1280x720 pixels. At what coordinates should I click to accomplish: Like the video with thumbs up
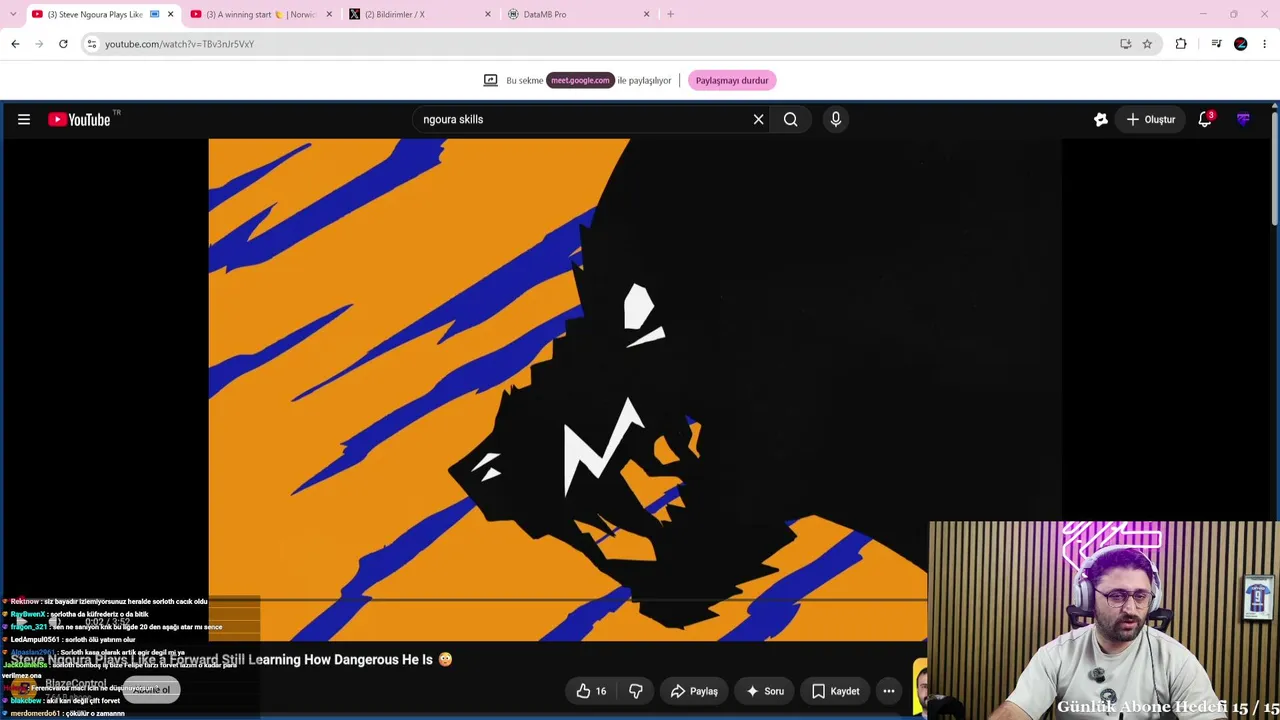pyautogui.click(x=591, y=691)
